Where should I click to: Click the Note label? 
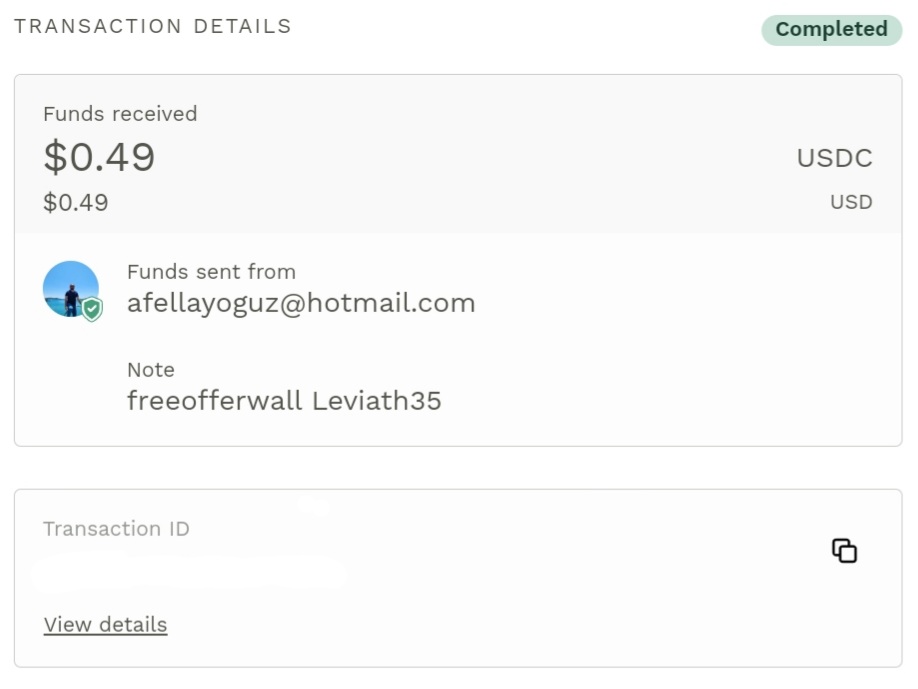(x=150, y=370)
